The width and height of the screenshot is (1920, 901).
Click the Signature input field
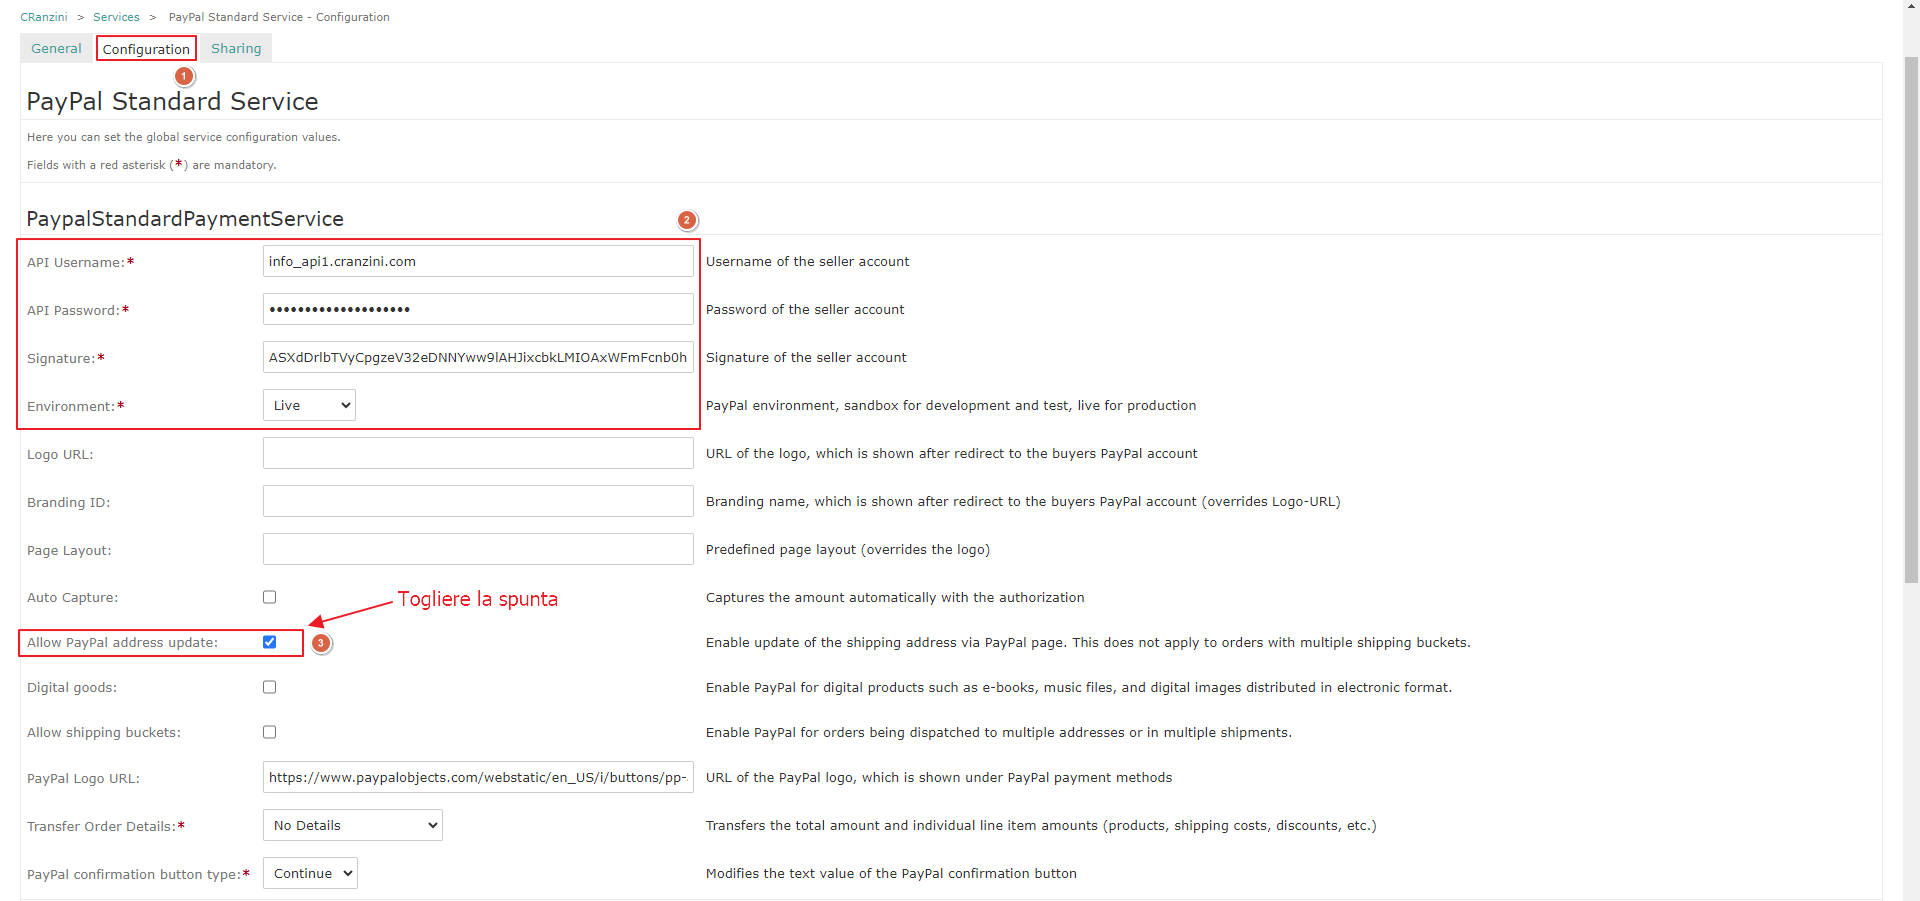[x=478, y=357]
